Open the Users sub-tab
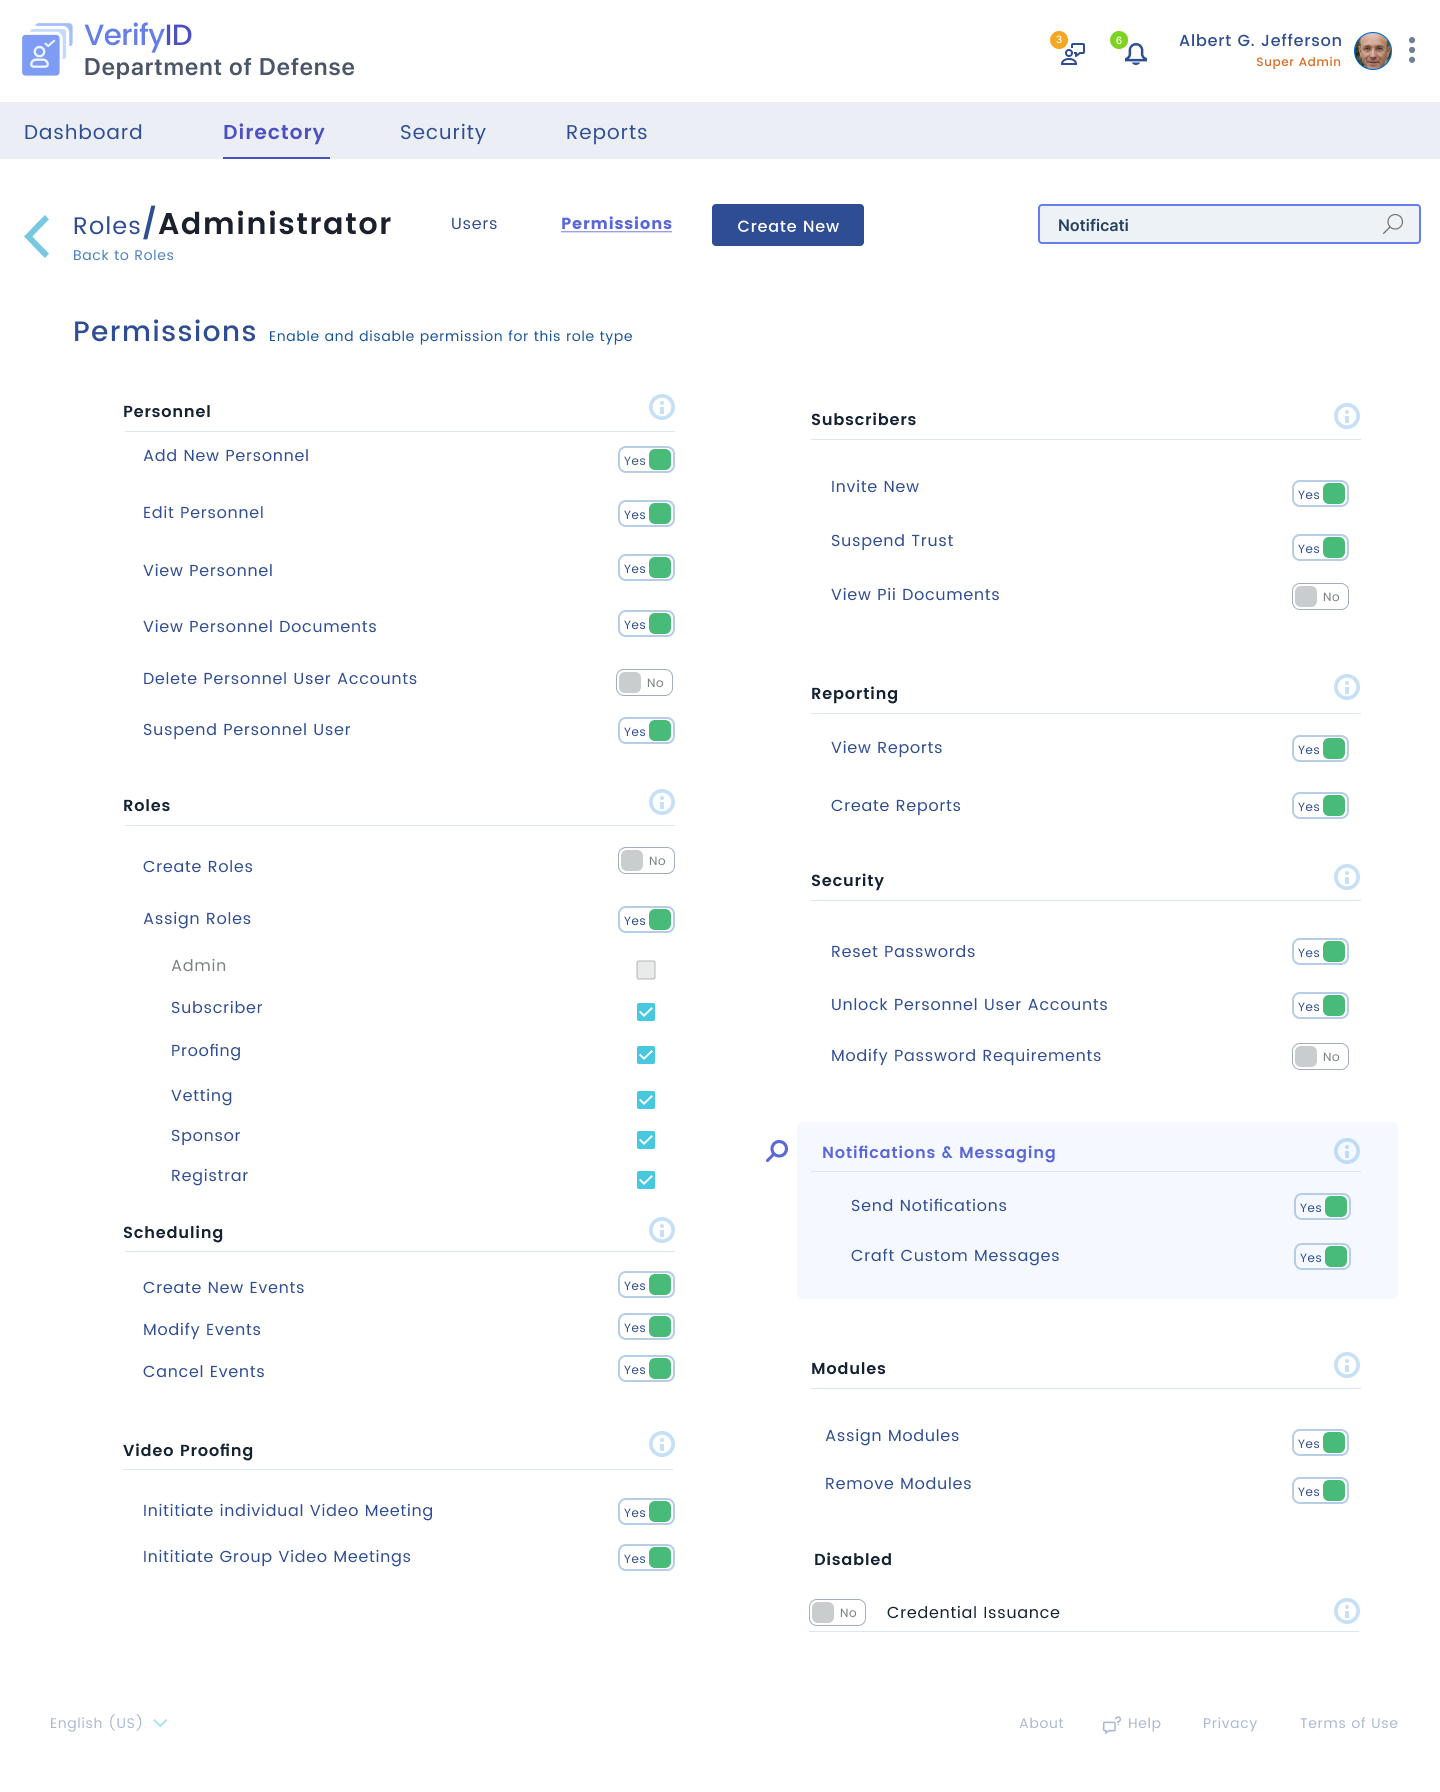This screenshot has height=1792, width=1440. tap(474, 223)
